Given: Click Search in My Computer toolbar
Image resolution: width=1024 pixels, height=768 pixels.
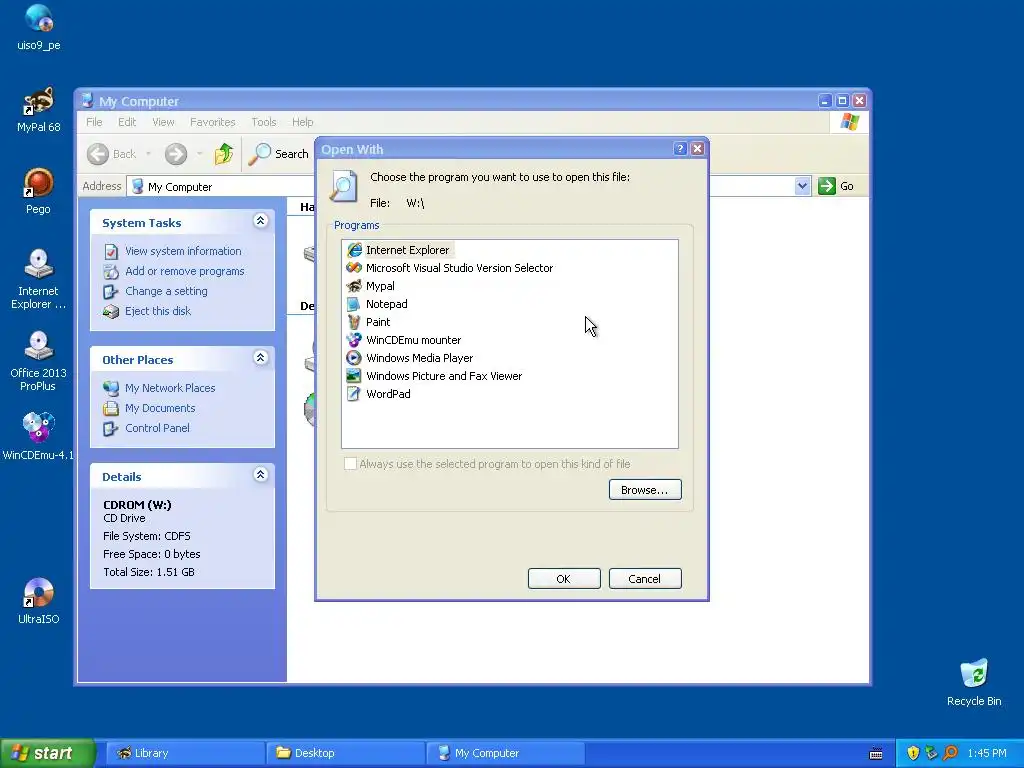Looking at the screenshot, I should [278, 154].
